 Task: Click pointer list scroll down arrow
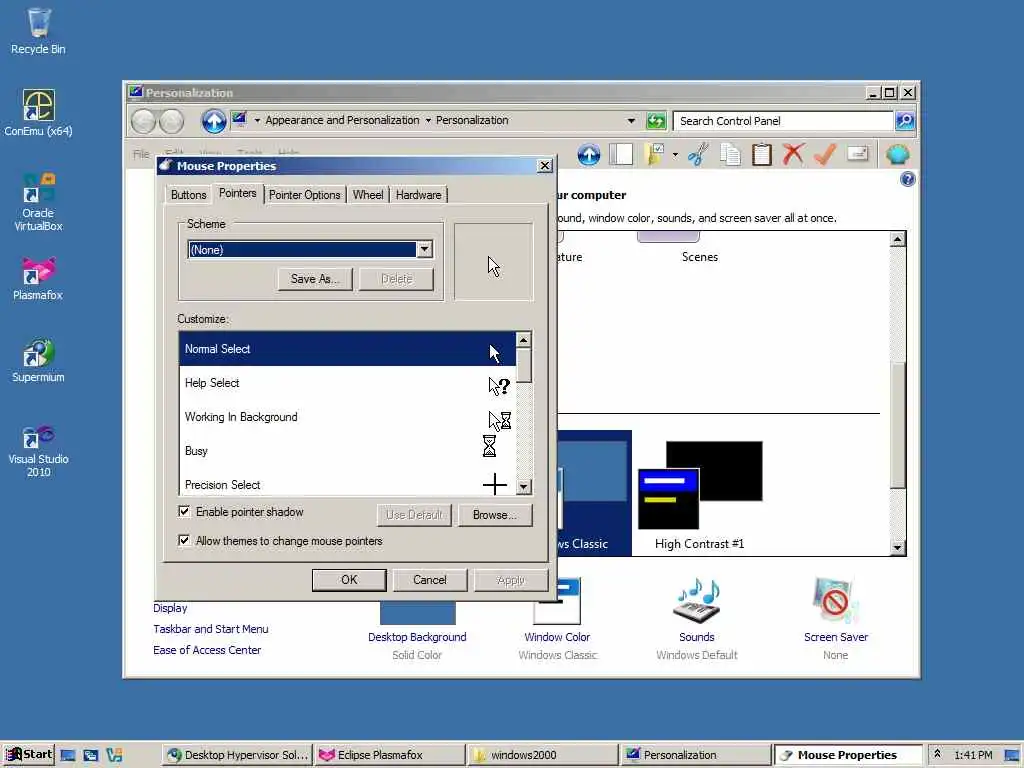[x=523, y=487]
